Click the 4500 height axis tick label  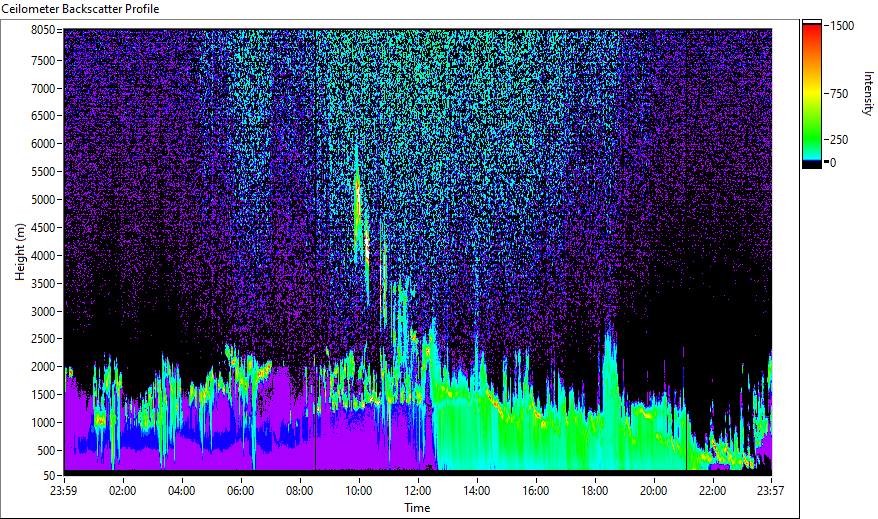43,228
